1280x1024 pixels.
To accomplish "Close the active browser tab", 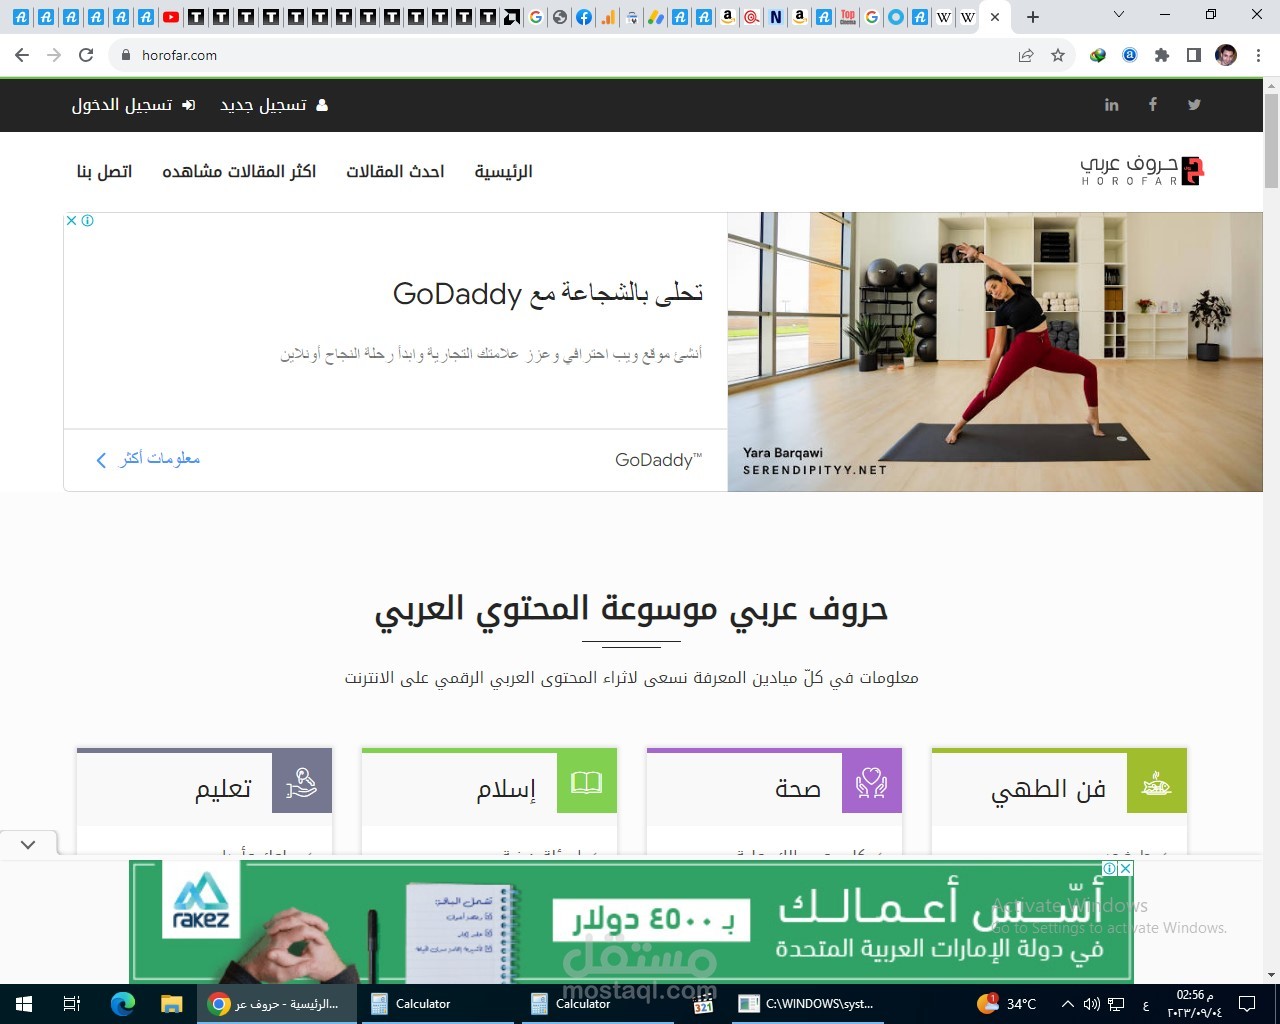I will [x=995, y=17].
